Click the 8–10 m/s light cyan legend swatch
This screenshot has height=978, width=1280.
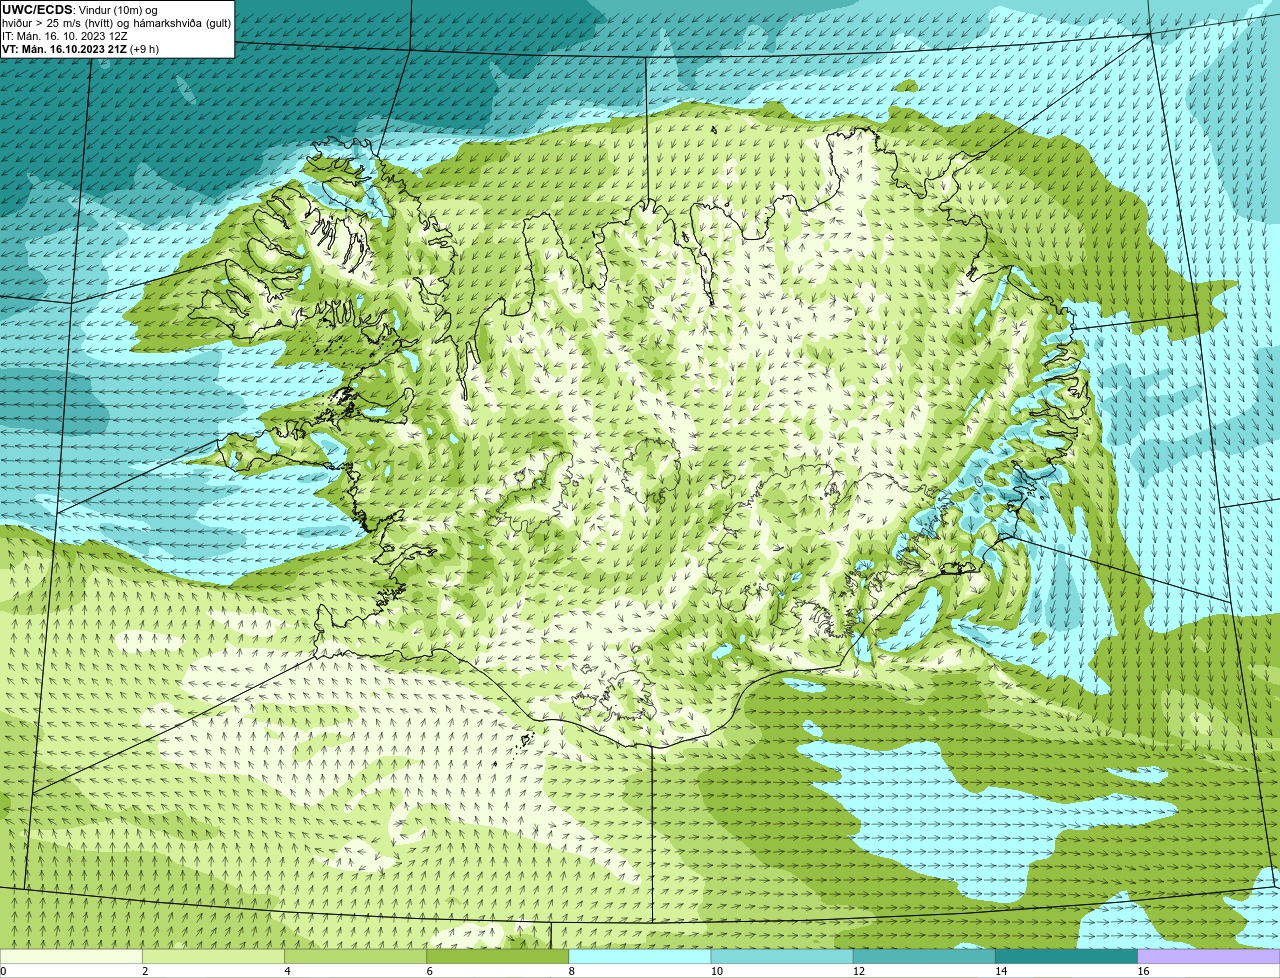tap(640, 956)
